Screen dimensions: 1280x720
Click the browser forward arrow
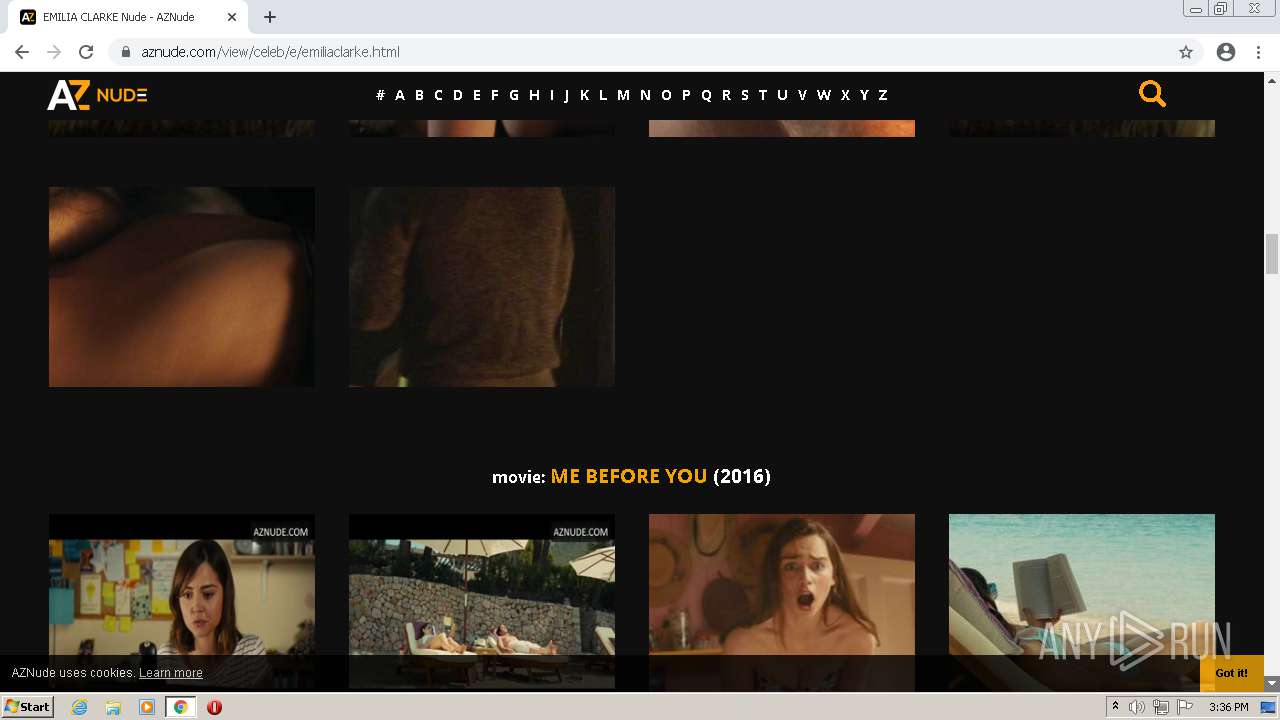point(54,52)
